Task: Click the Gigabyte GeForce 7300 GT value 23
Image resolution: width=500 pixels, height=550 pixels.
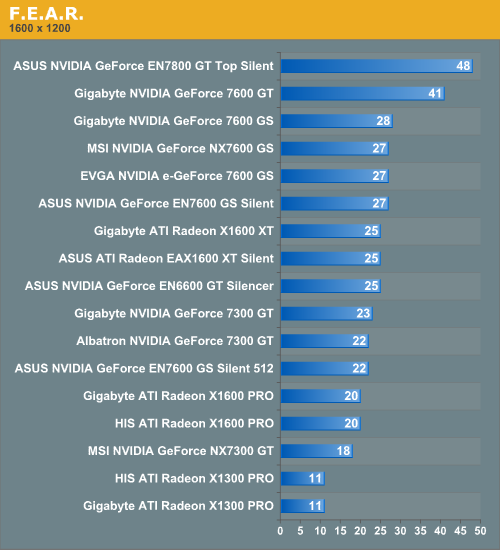Action: [x=364, y=313]
